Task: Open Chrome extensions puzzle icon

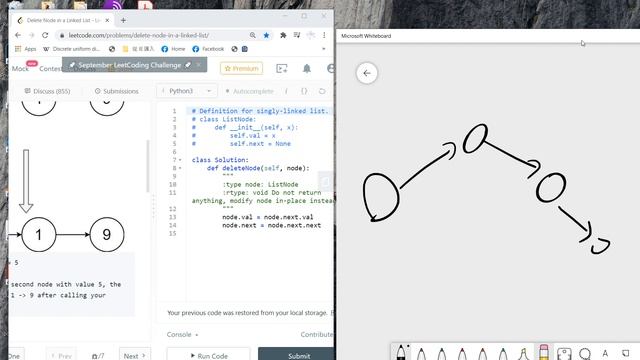Action: [x=283, y=35]
